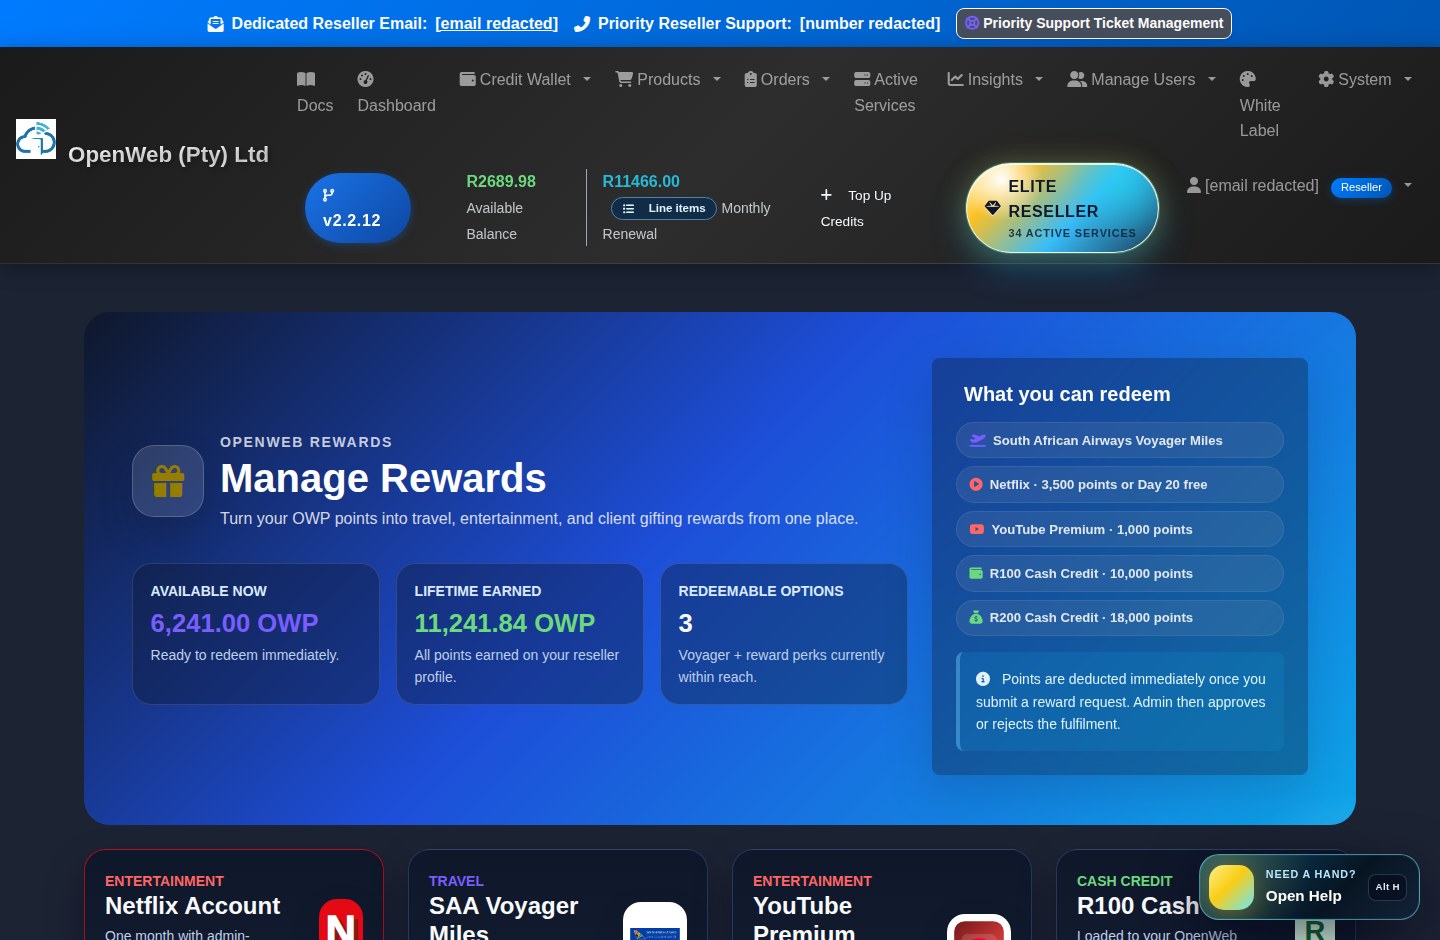Click the dedicated reseller email link

(x=497, y=23)
